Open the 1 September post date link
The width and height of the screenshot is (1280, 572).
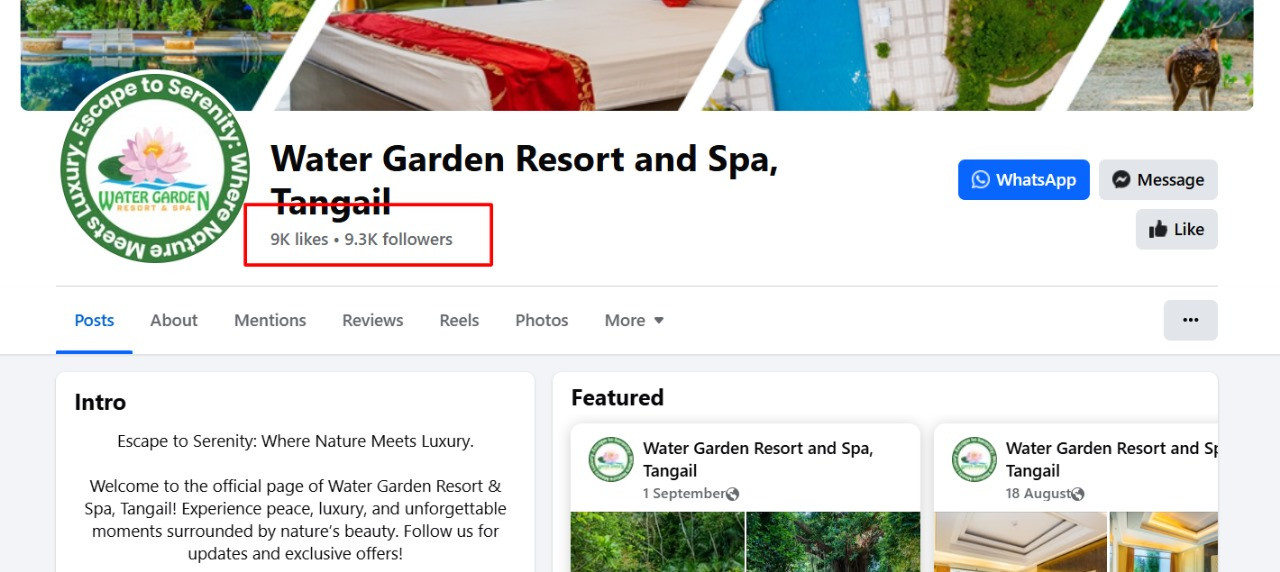coord(684,494)
